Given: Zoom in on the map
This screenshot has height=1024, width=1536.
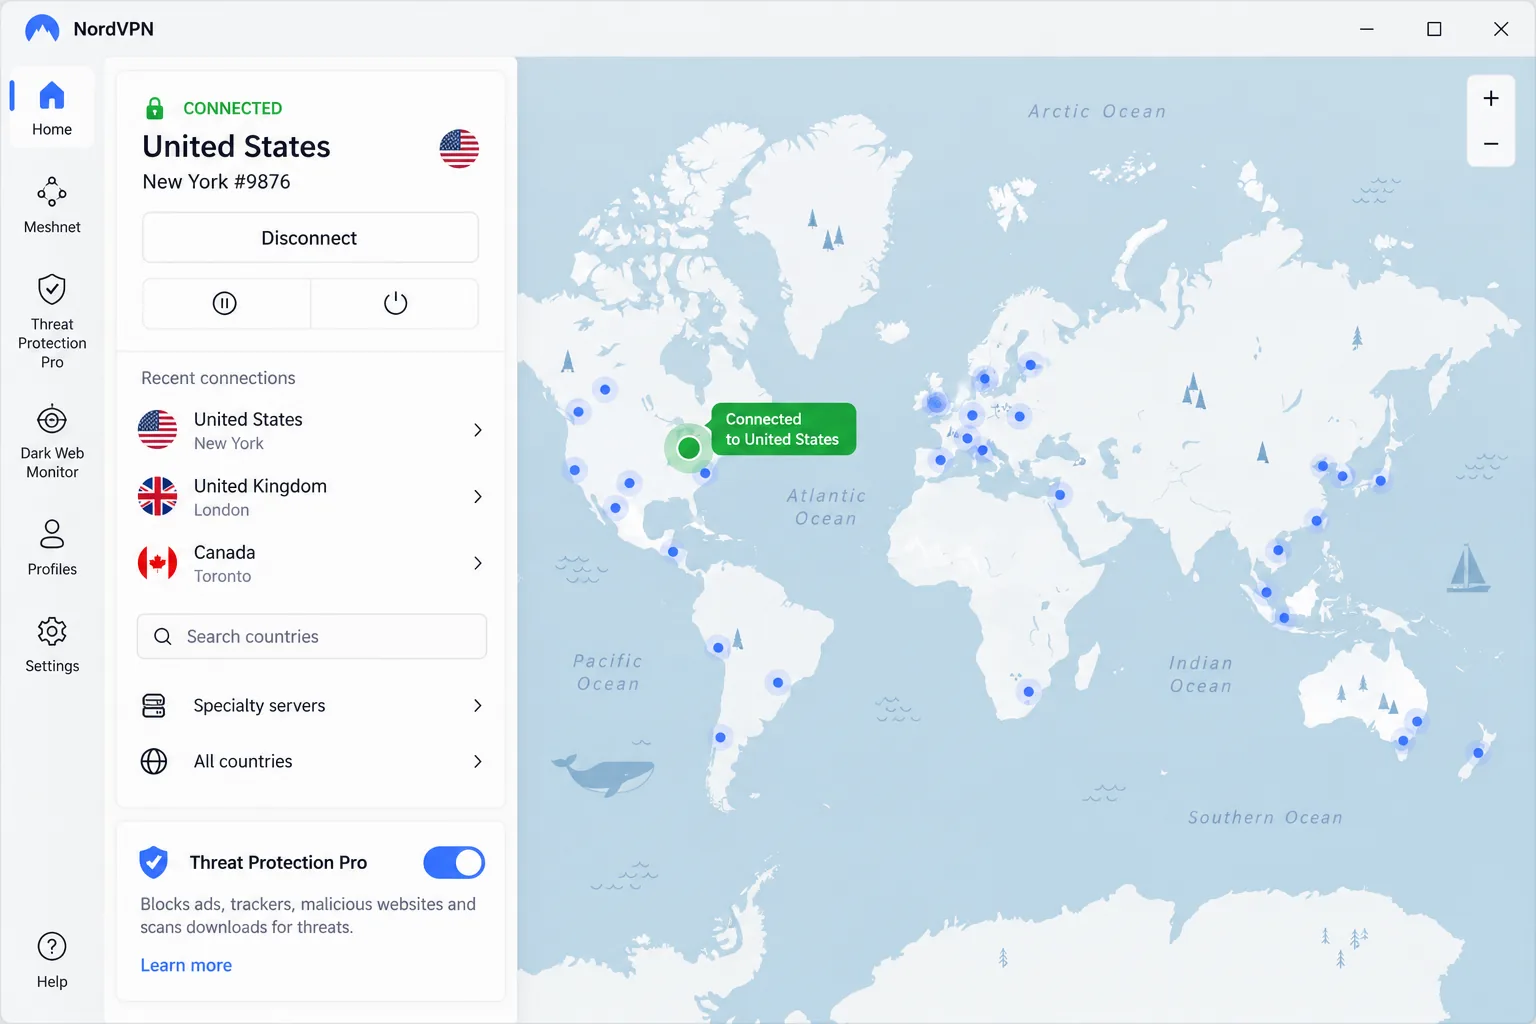Looking at the screenshot, I should [1491, 98].
